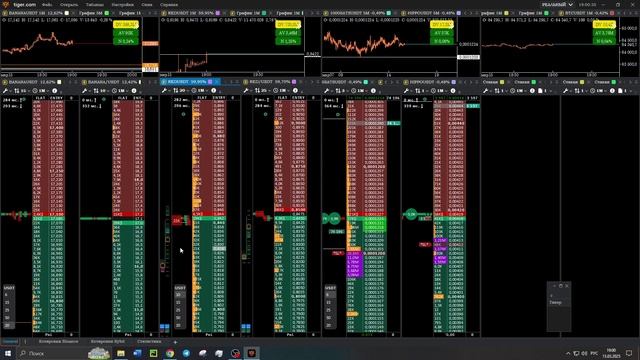Screen dimensions: 640x360
Task: Click the Tiger app icon in taskbar
Action: (251, 353)
